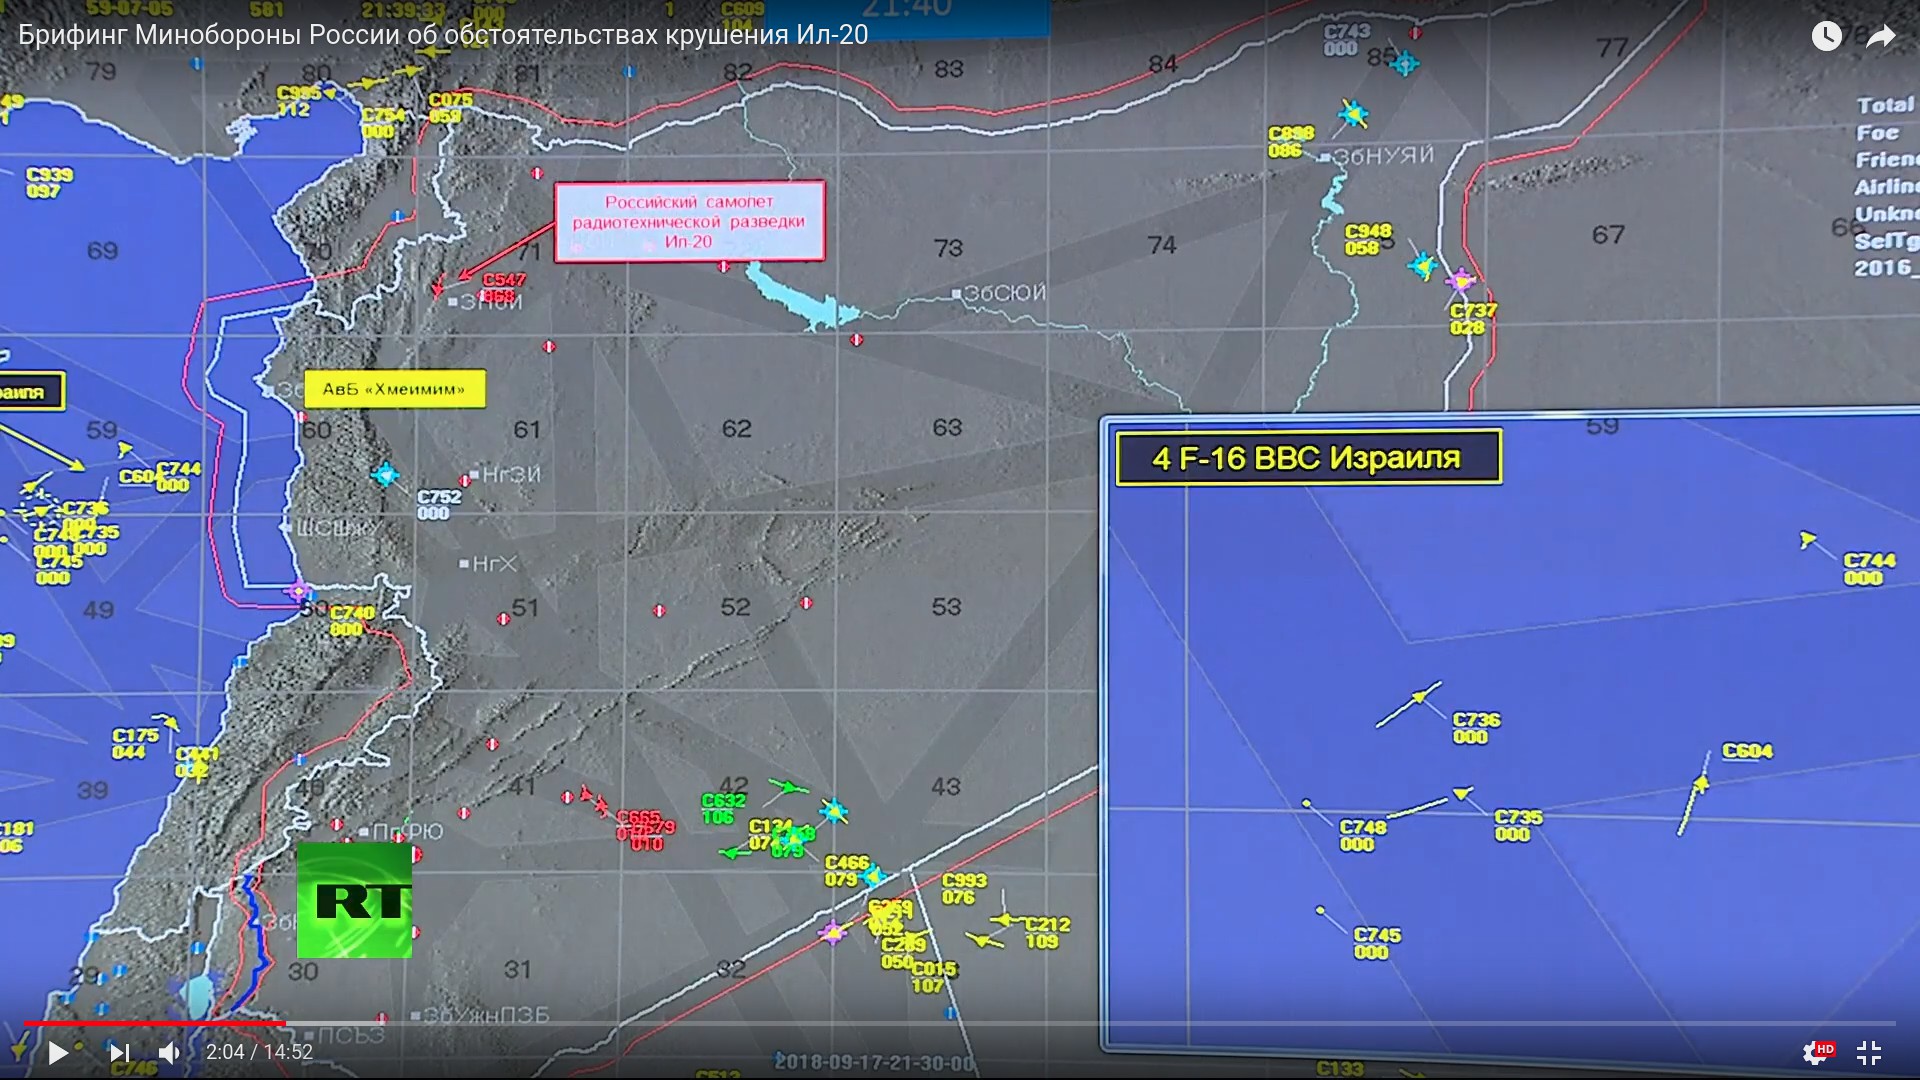Image resolution: width=1920 pixels, height=1080 pixels.
Task: Play the paused video
Action: 58,1052
